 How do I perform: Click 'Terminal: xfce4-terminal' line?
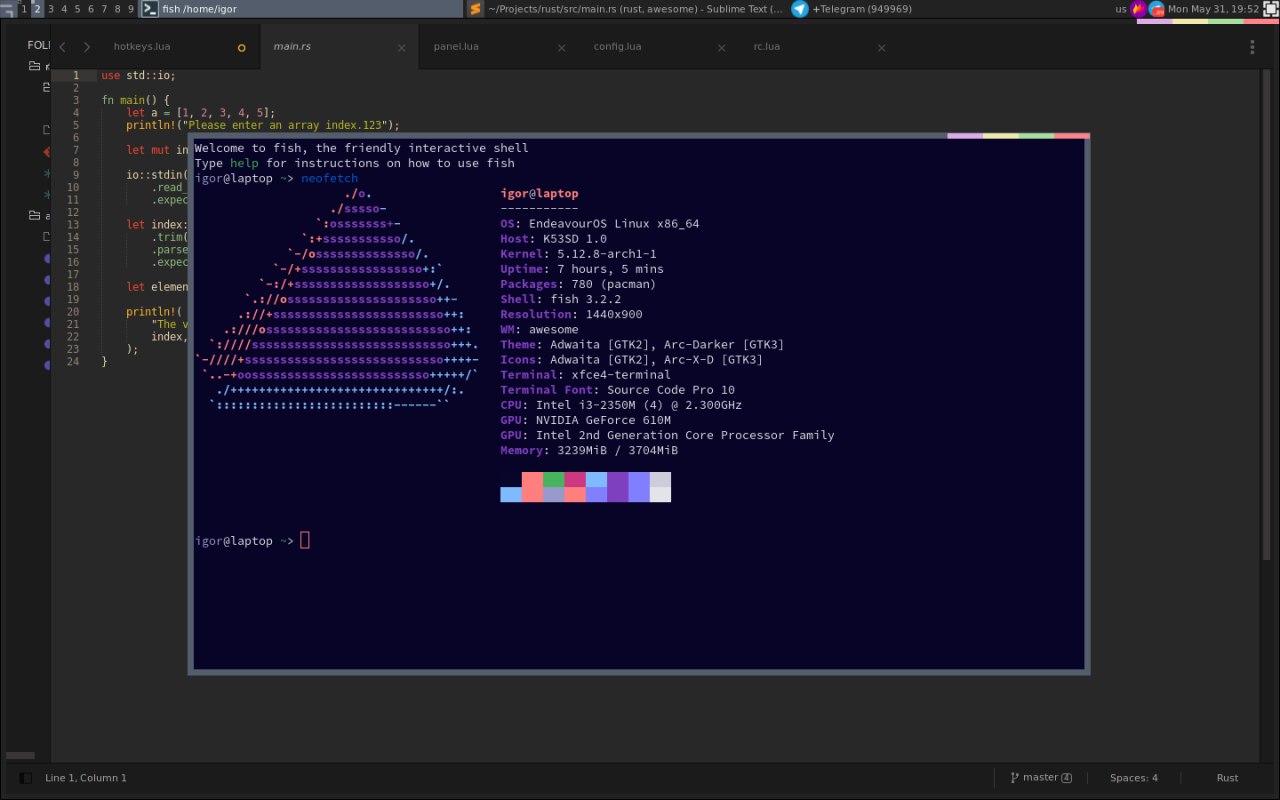click(585, 375)
